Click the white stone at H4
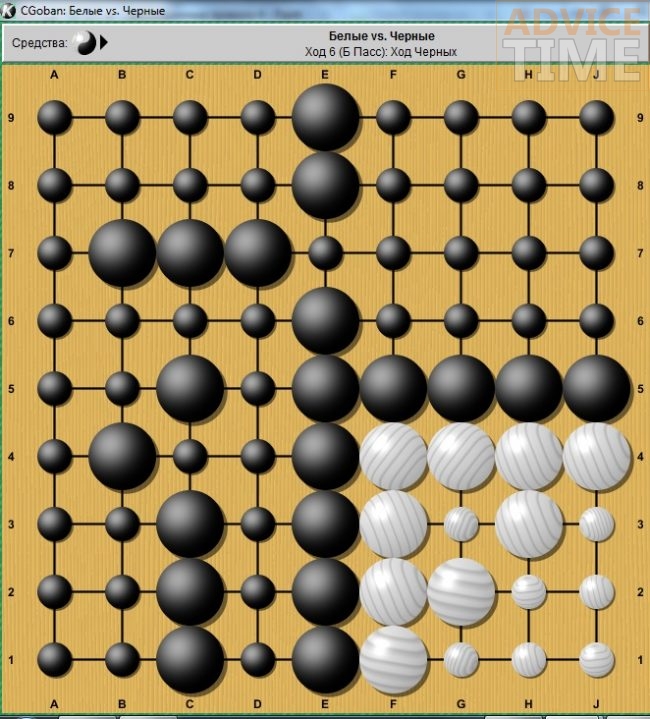 pos(529,457)
